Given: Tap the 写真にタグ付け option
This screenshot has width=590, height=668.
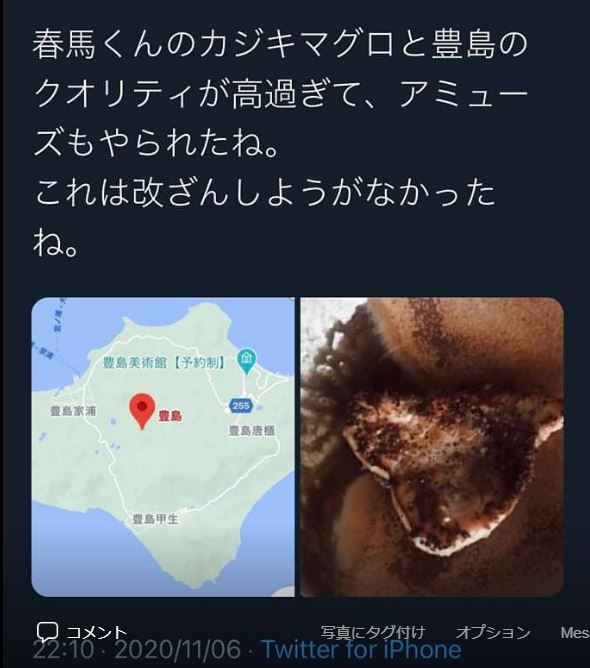Looking at the screenshot, I should tap(372, 632).
